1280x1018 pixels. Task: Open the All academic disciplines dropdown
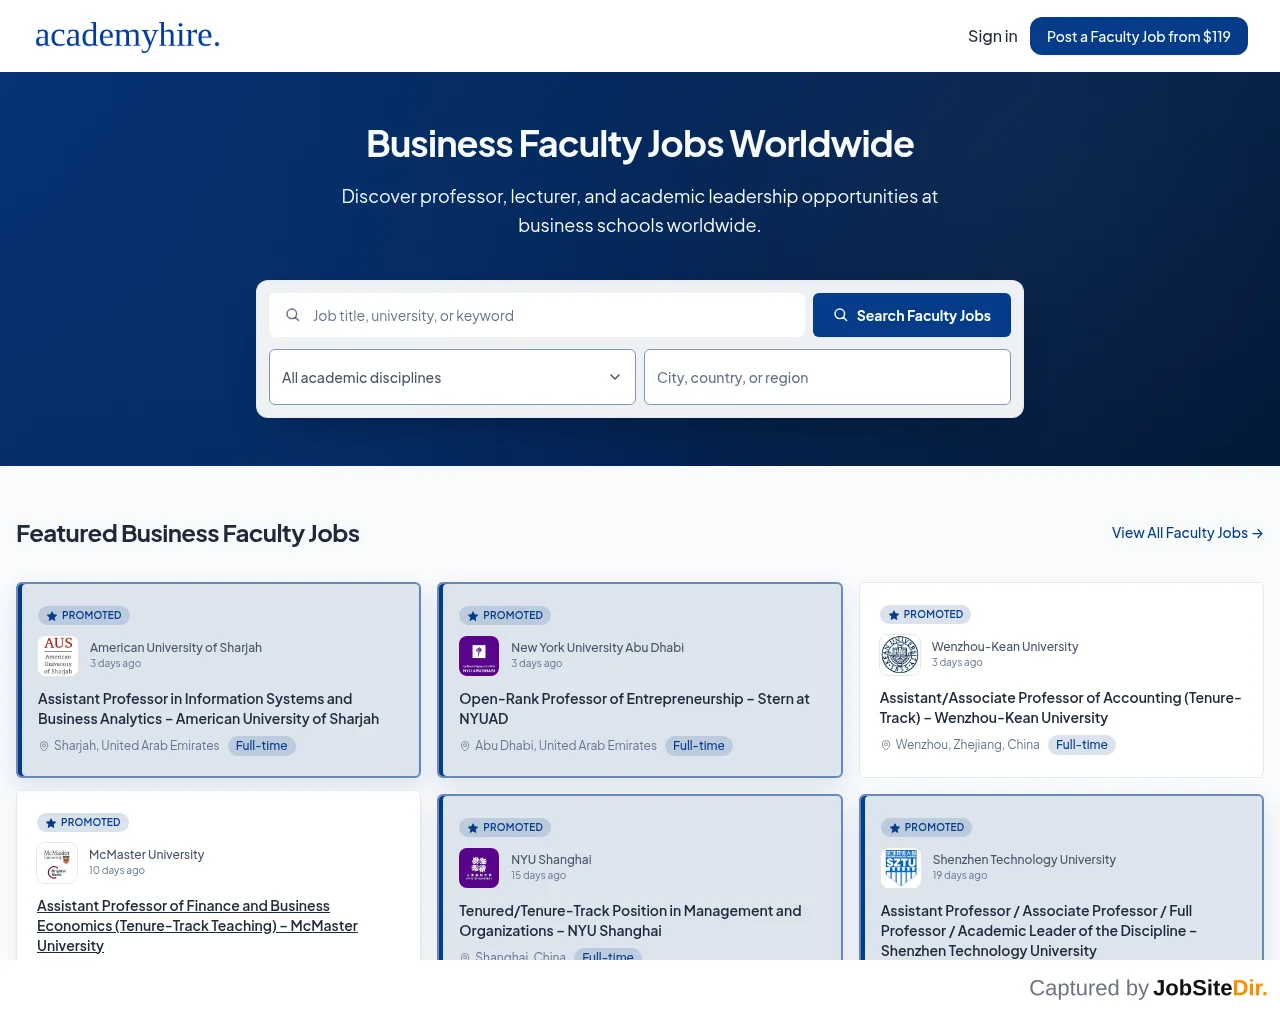point(452,377)
